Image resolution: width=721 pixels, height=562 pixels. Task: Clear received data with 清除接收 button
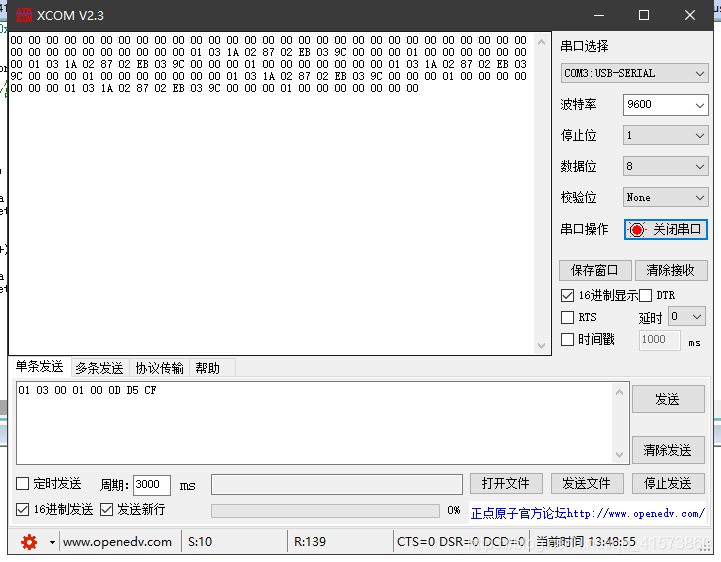coord(670,270)
